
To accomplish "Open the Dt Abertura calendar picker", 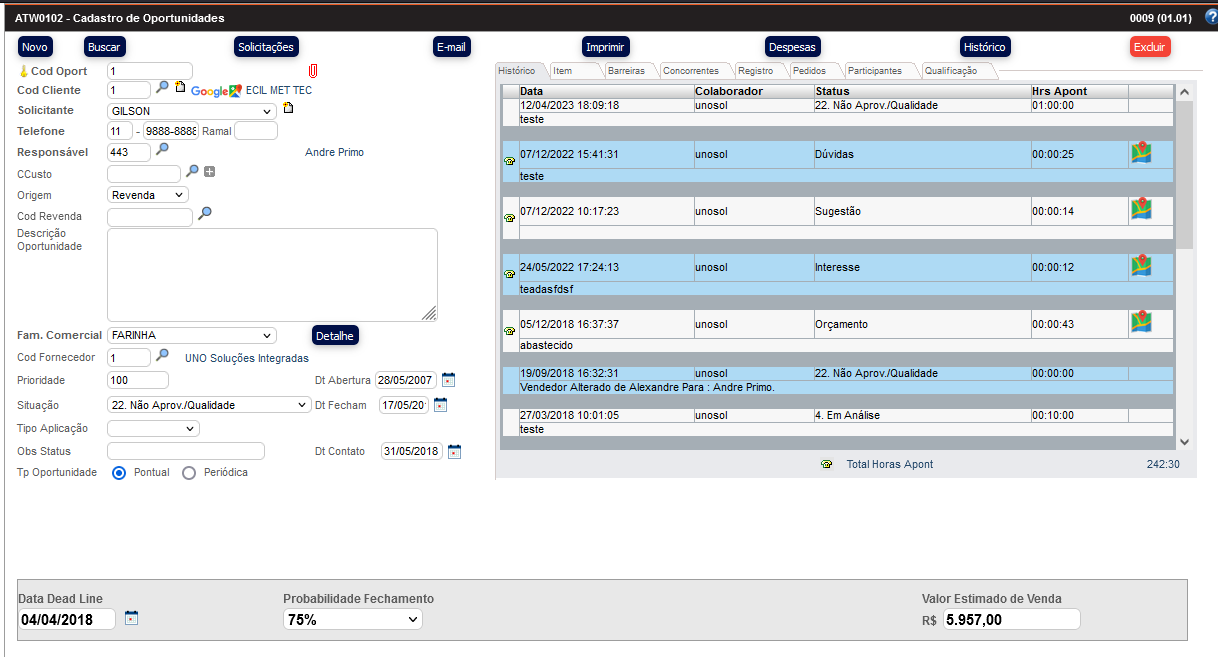I will 448,379.
